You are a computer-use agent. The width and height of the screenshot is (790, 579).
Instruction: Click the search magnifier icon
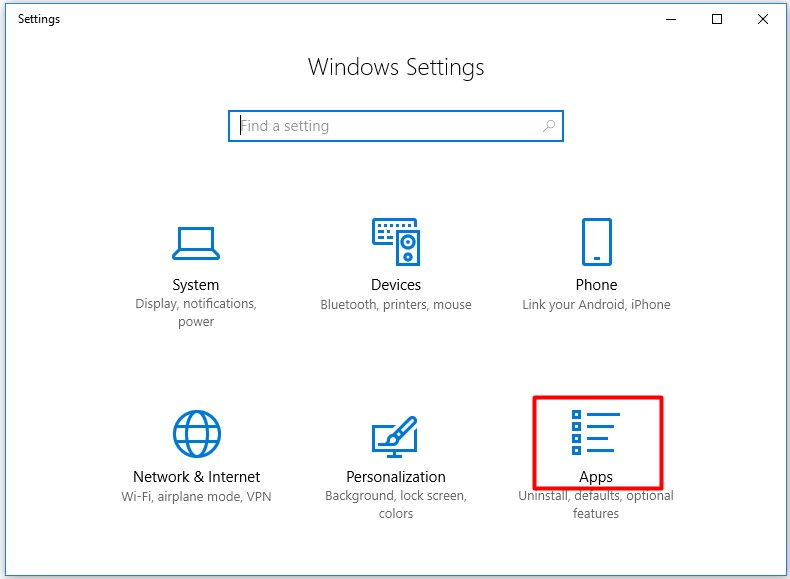(549, 125)
